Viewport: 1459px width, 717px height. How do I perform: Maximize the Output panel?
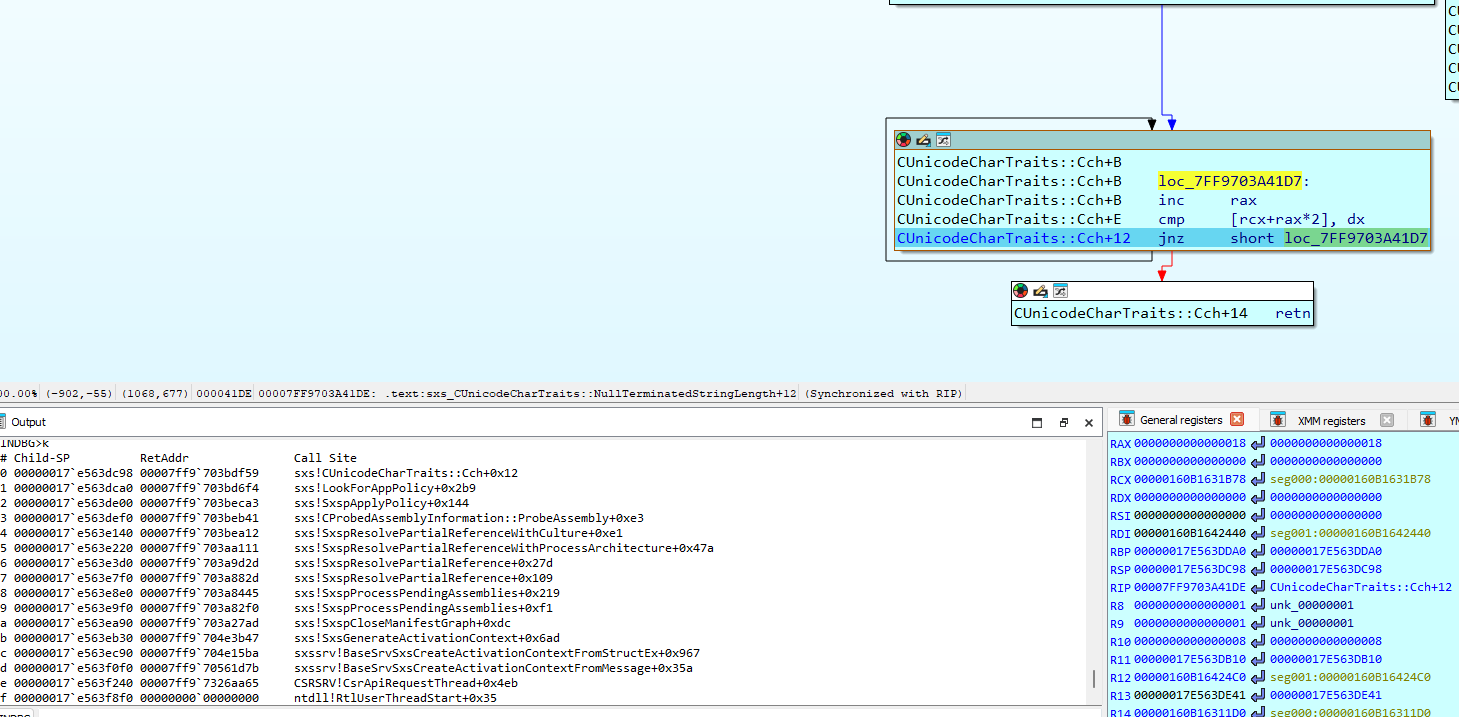click(x=1038, y=423)
